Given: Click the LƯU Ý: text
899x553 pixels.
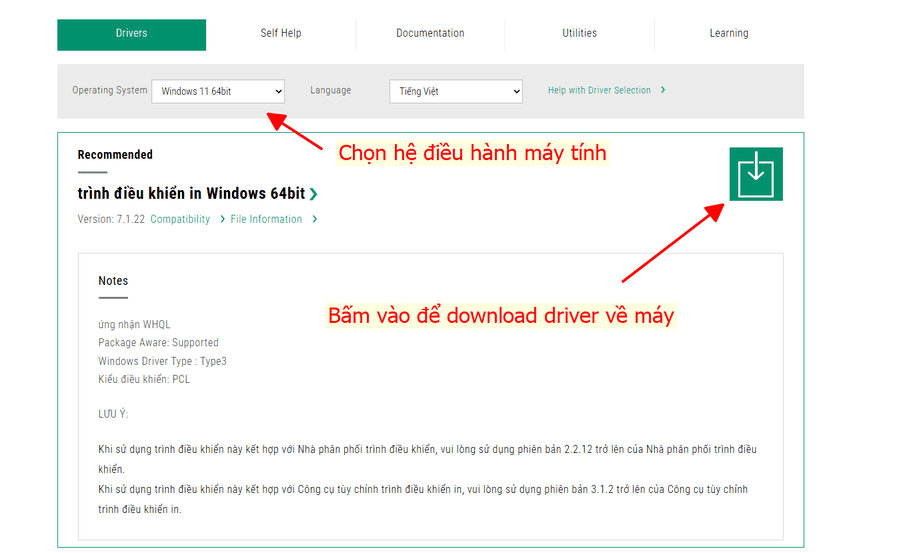Looking at the screenshot, I should point(113,414).
